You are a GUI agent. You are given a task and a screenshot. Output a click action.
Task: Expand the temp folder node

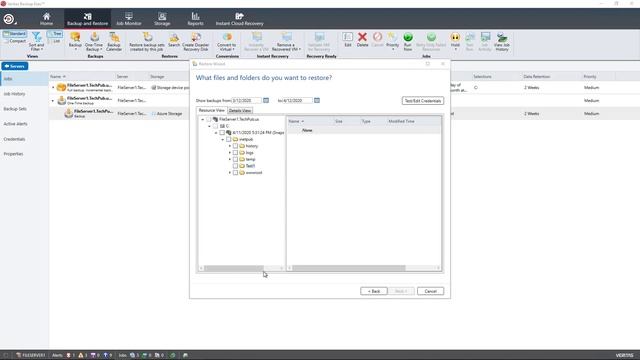tap(229, 159)
